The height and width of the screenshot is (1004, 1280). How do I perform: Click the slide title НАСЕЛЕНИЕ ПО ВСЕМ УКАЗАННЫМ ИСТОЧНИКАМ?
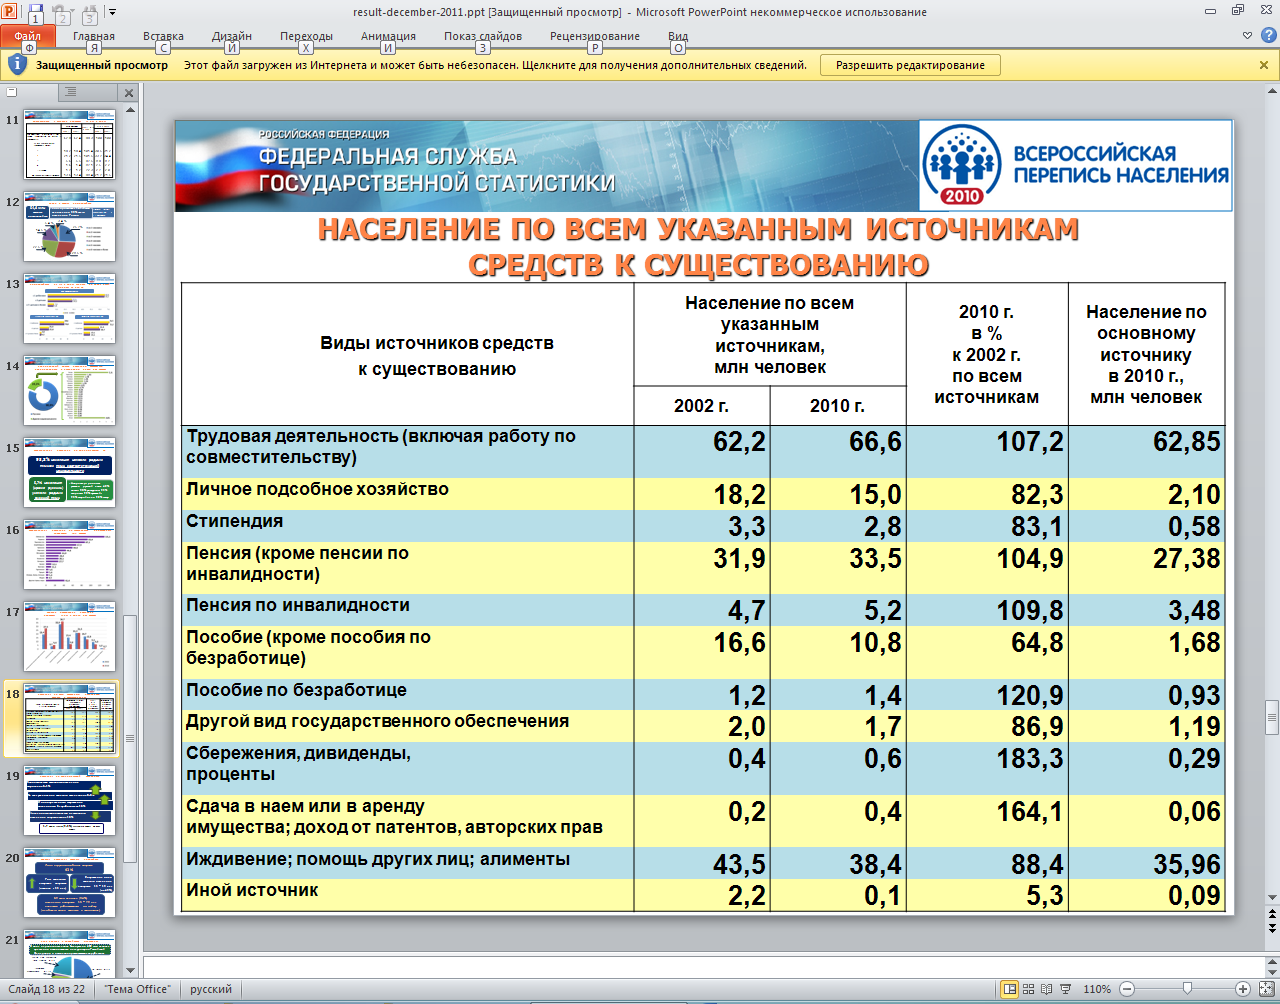pos(699,229)
